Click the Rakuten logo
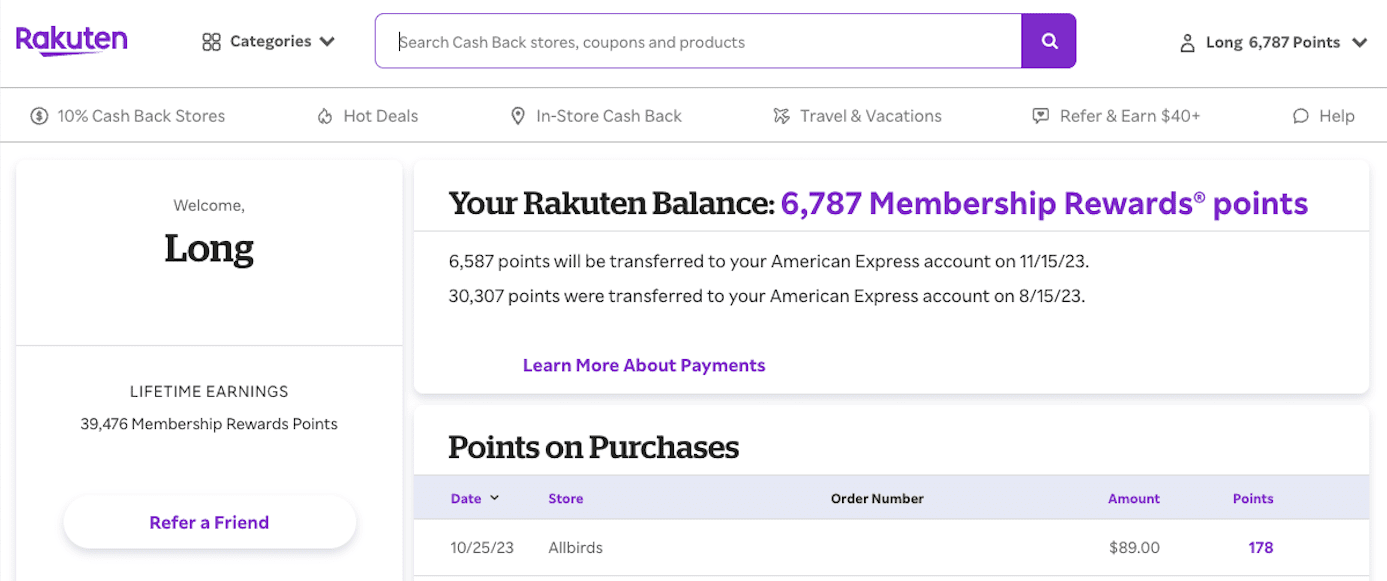 pyautogui.click(x=71, y=40)
